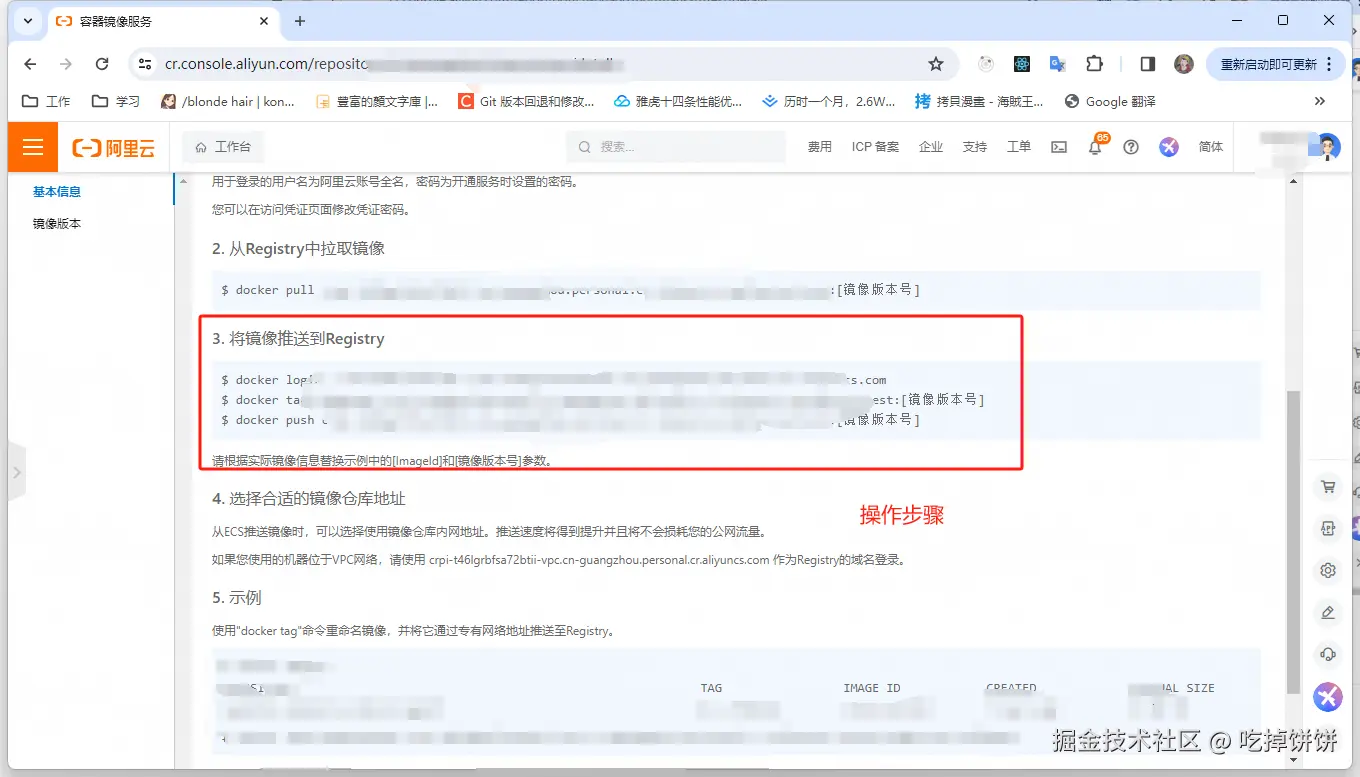Click the VPC registry domain address text
The image size is (1360, 777).
click(x=599, y=560)
